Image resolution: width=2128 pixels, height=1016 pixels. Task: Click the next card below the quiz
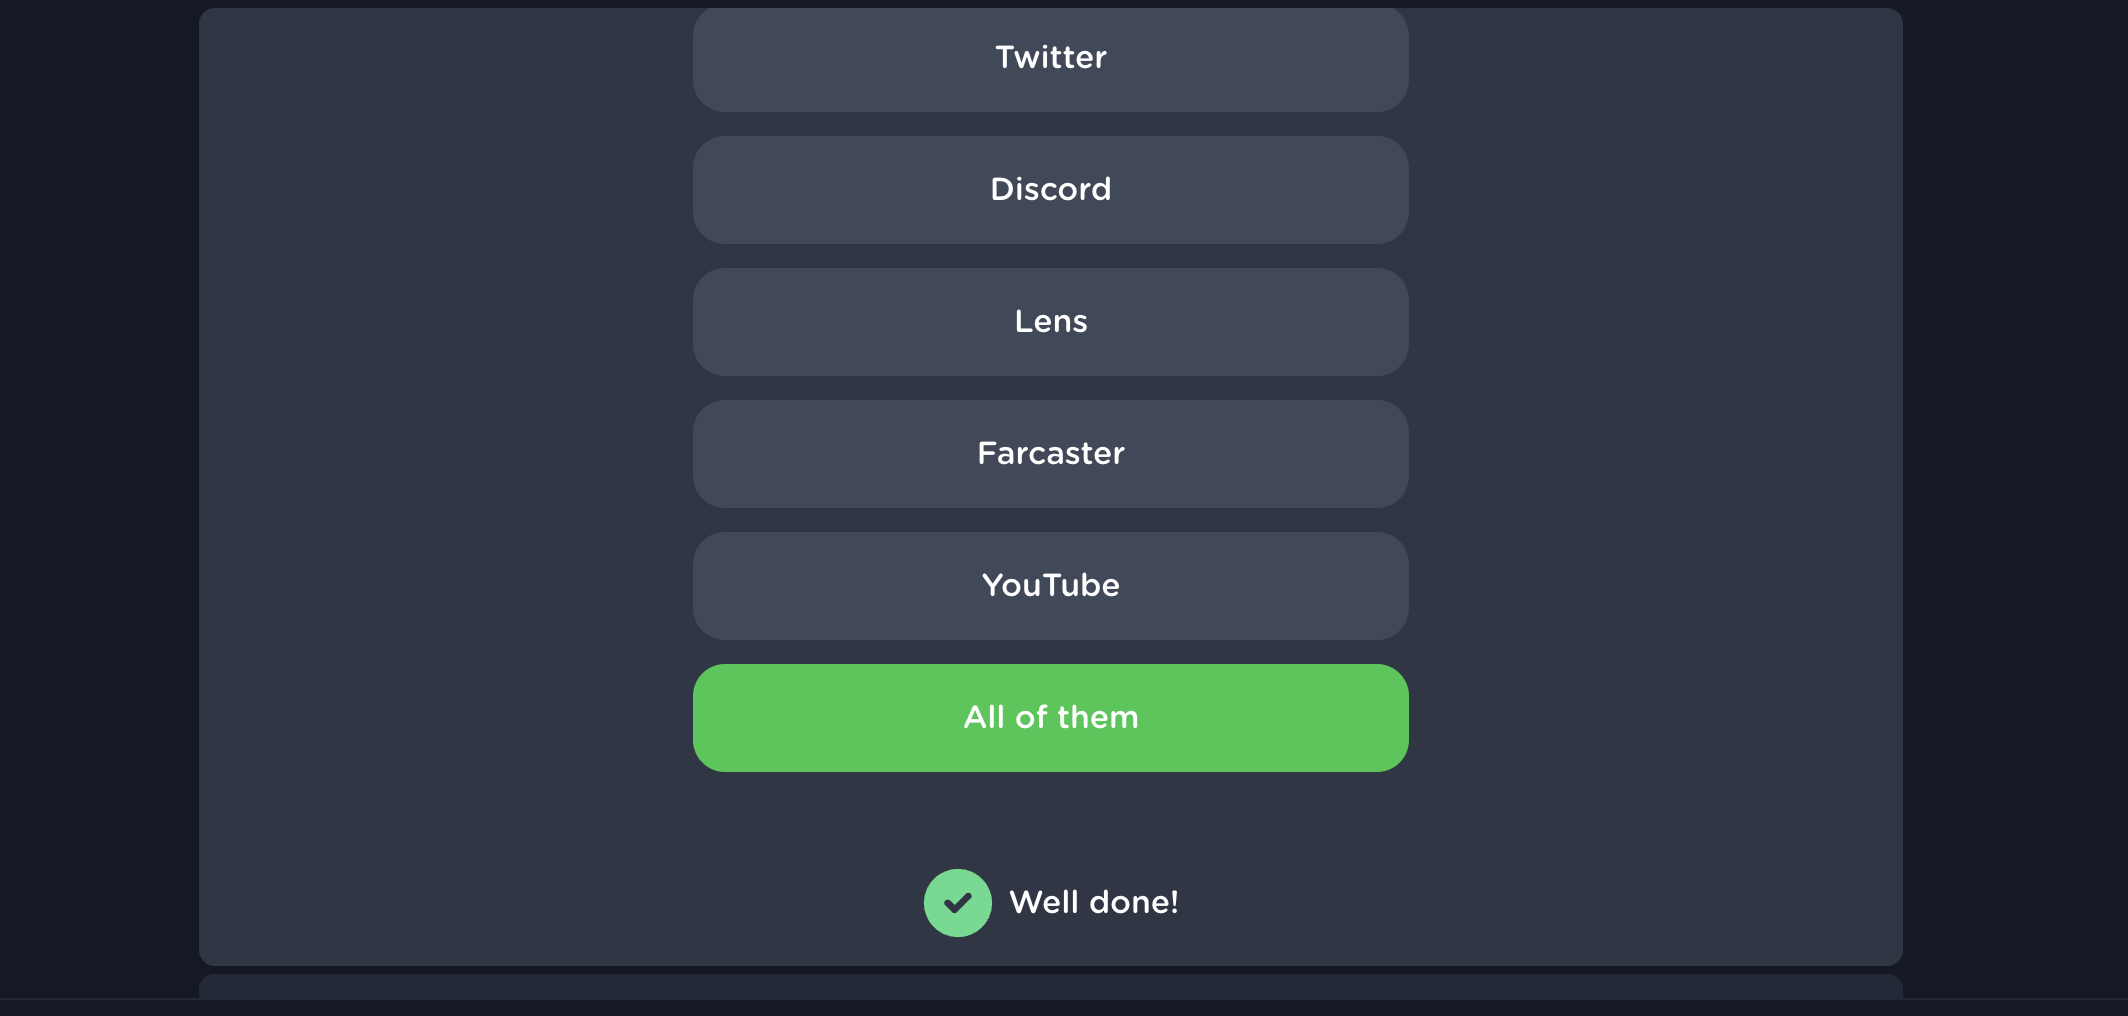1050,986
